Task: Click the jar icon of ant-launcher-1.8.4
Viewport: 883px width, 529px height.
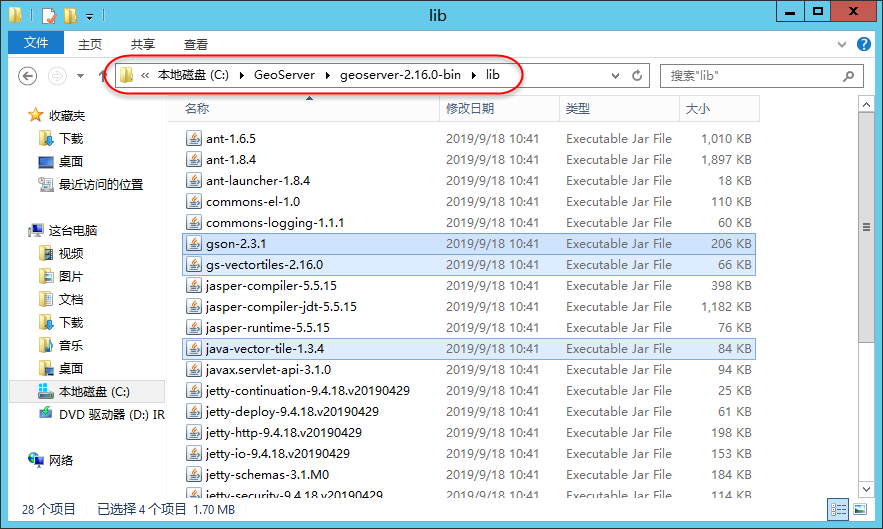Action: coord(194,180)
